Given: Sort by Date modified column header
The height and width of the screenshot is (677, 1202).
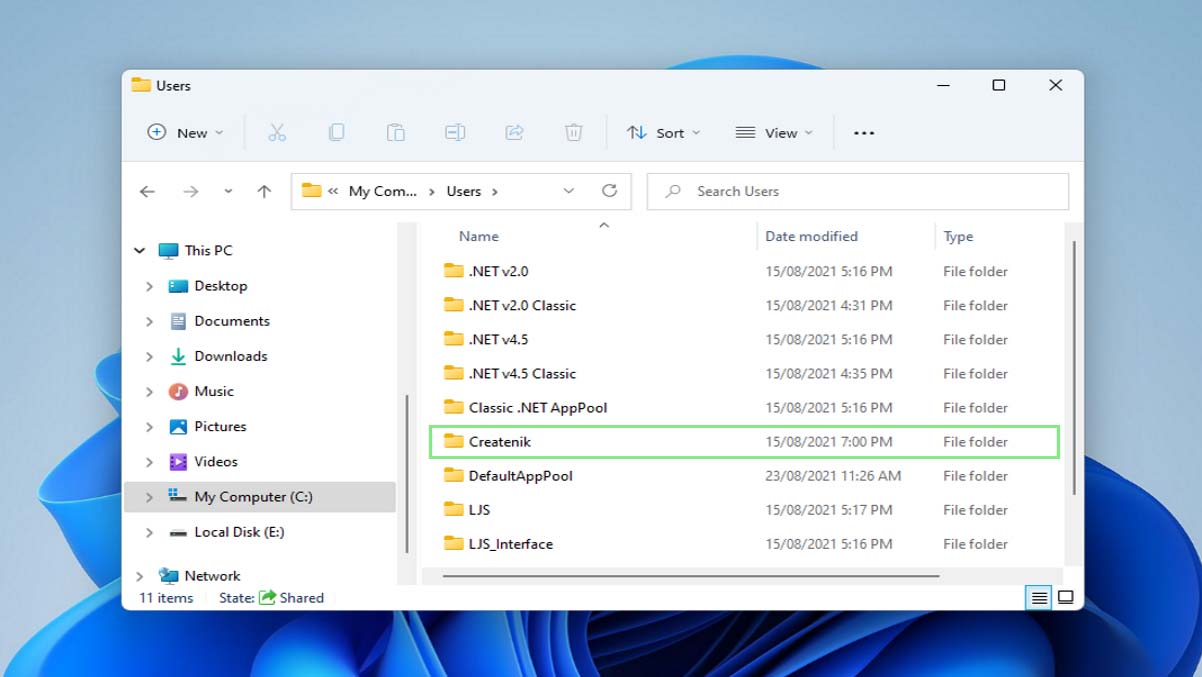Looking at the screenshot, I should click(811, 236).
